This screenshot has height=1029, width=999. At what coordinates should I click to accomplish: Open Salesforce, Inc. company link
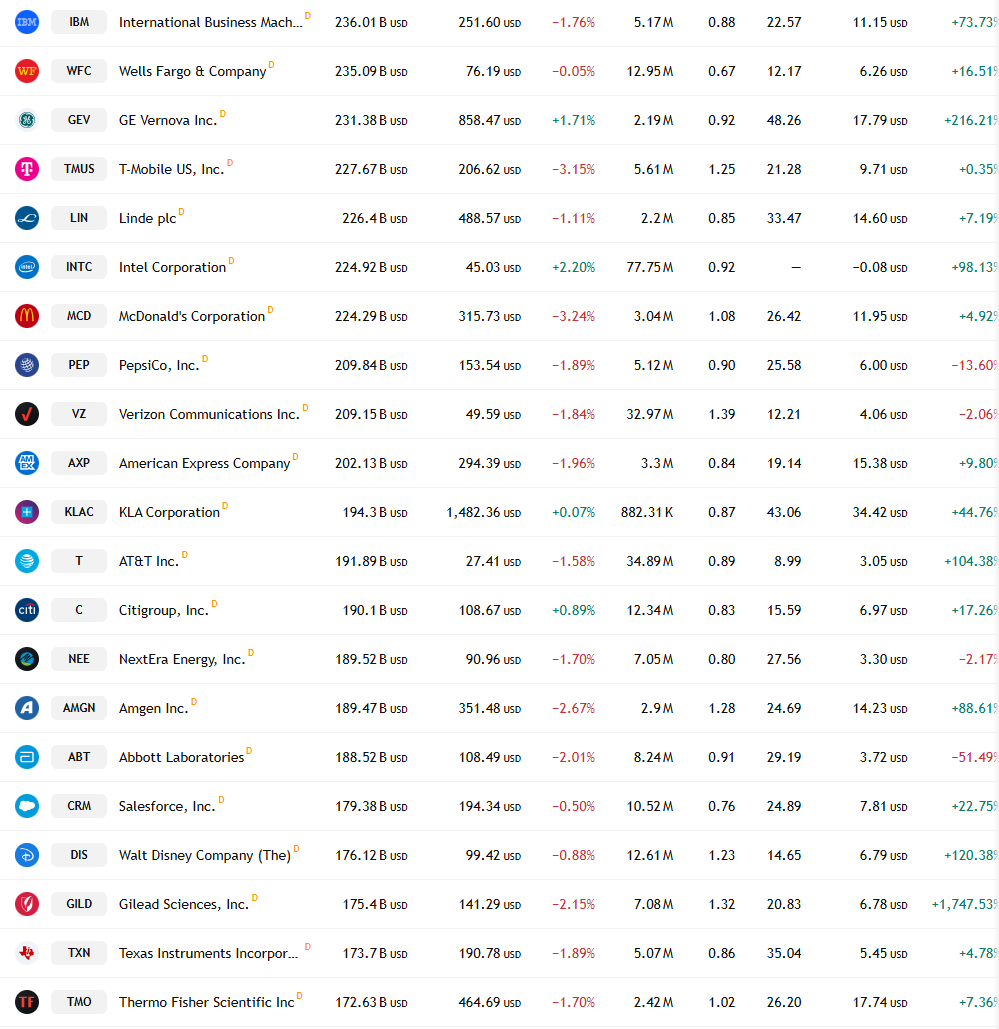(x=167, y=807)
